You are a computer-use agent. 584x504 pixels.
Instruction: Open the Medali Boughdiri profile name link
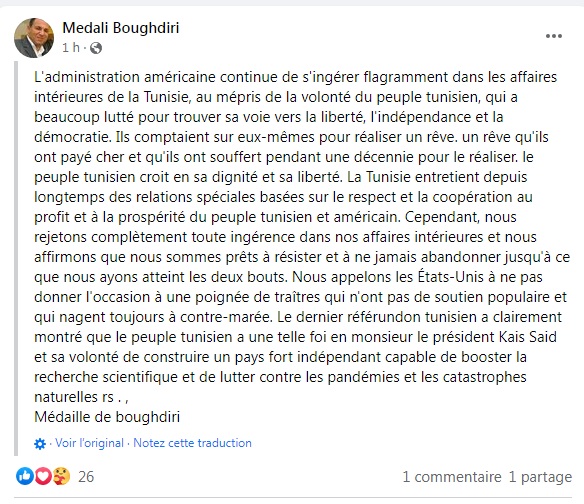click(121, 28)
